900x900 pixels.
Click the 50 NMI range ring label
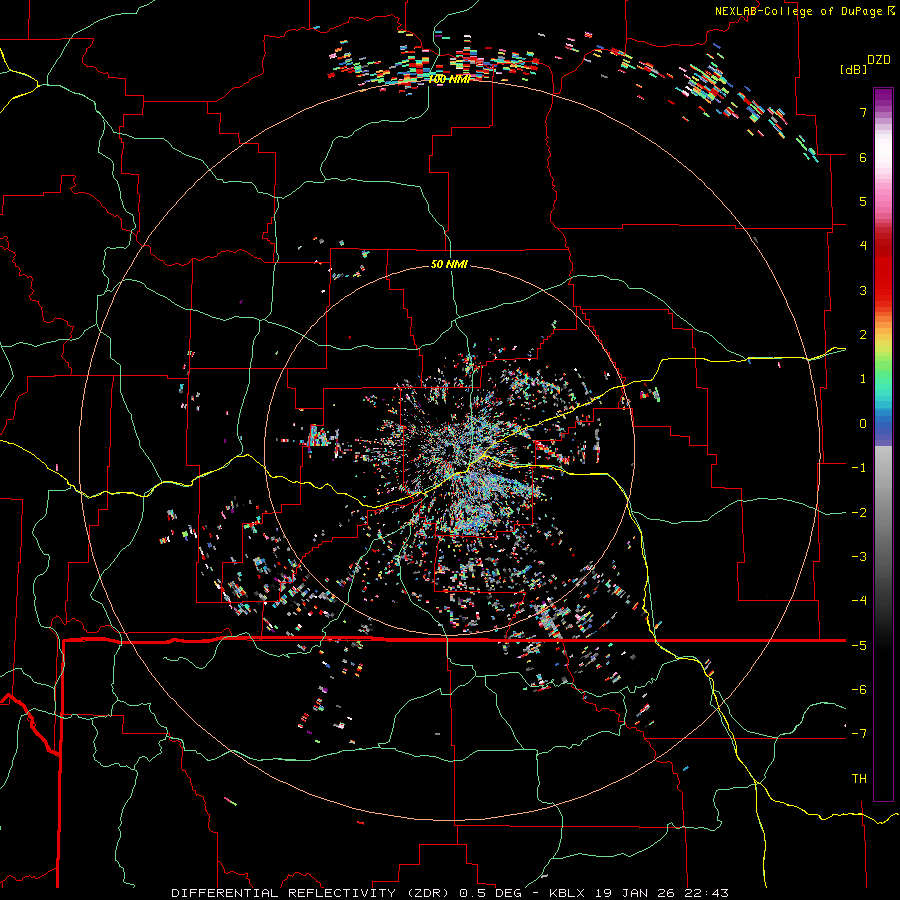click(449, 264)
